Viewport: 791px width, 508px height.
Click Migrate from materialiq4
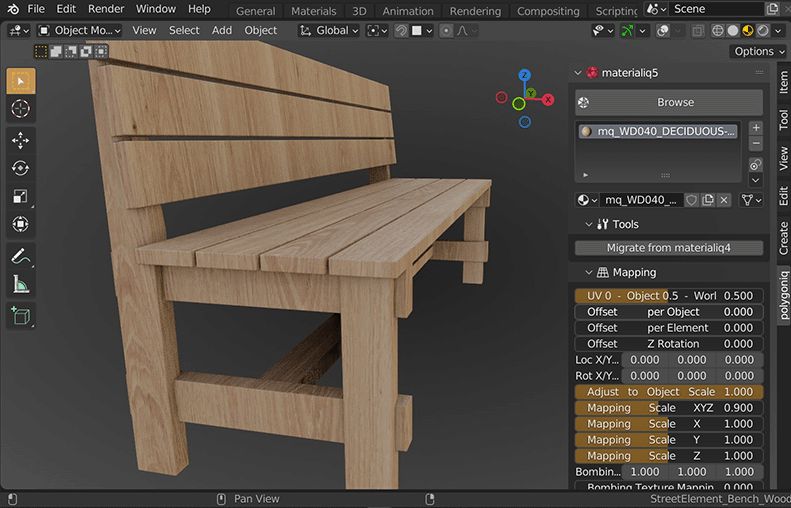[x=669, y=248]
